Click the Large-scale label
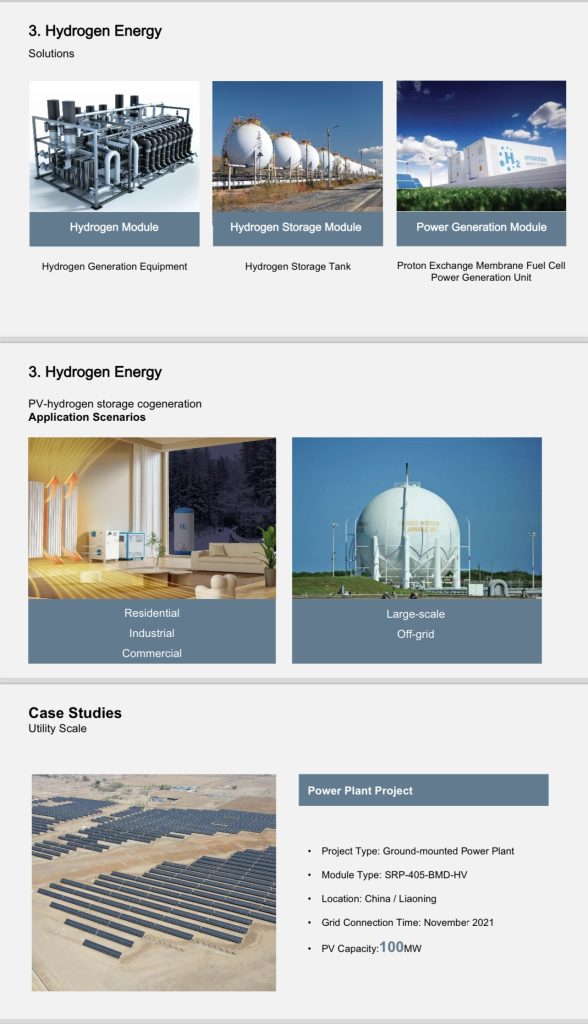The width and height of the screenshot is (588, 1024). (416, 615)
